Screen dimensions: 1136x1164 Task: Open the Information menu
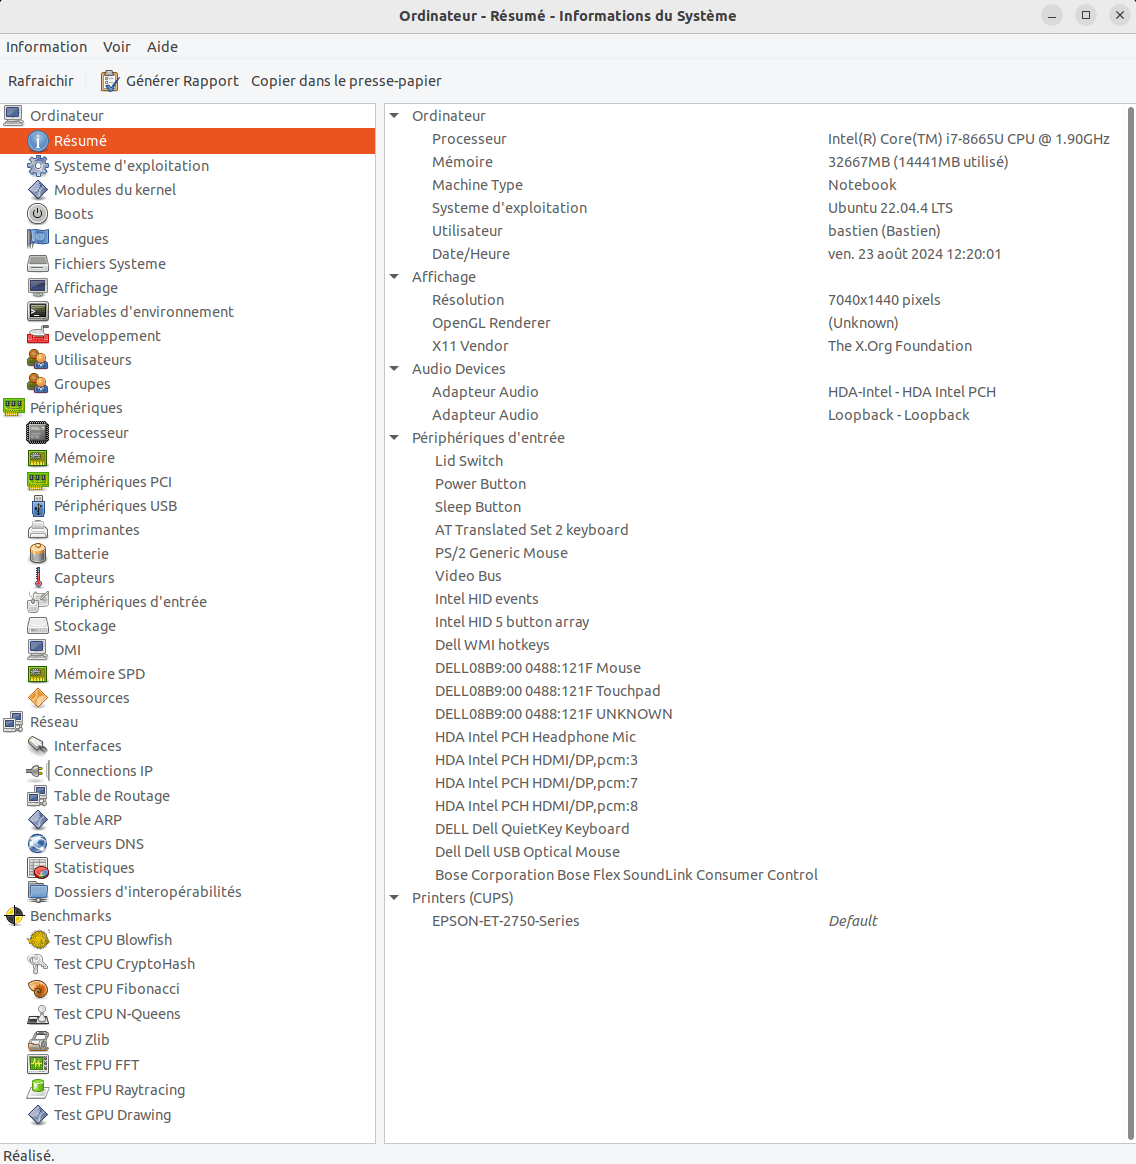(46, 47)
